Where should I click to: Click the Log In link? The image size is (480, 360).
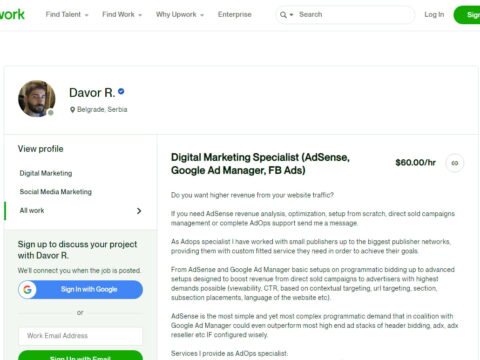(x=434, y=15)
